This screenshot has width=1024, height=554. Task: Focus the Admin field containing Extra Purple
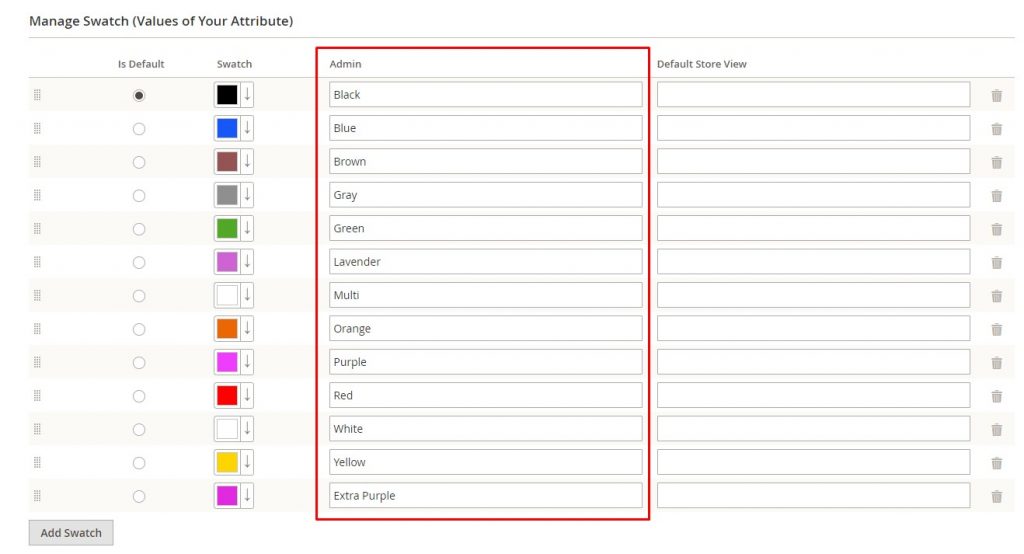[x=485, y=496]
